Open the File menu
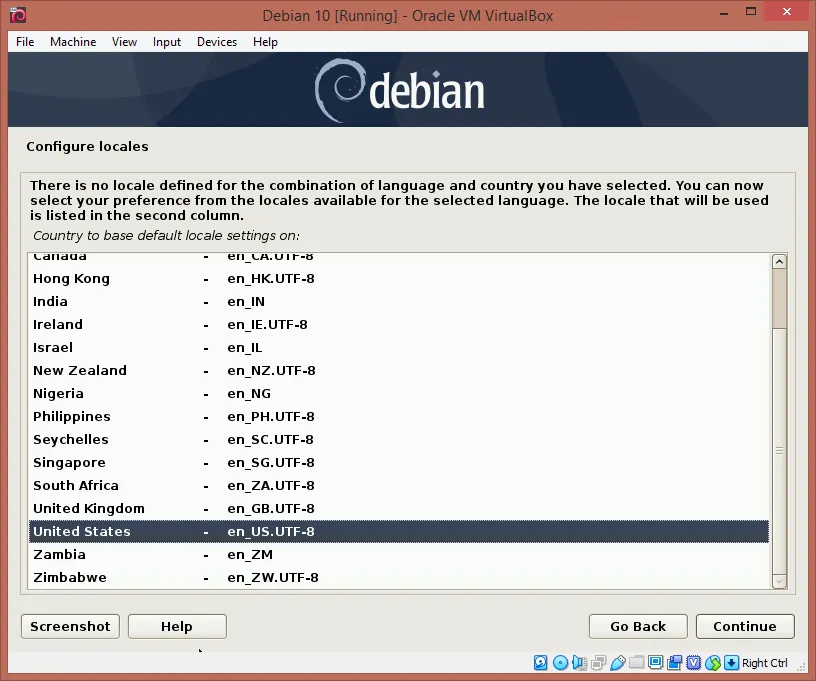816x681 pixels. click(x=25, y=42)
